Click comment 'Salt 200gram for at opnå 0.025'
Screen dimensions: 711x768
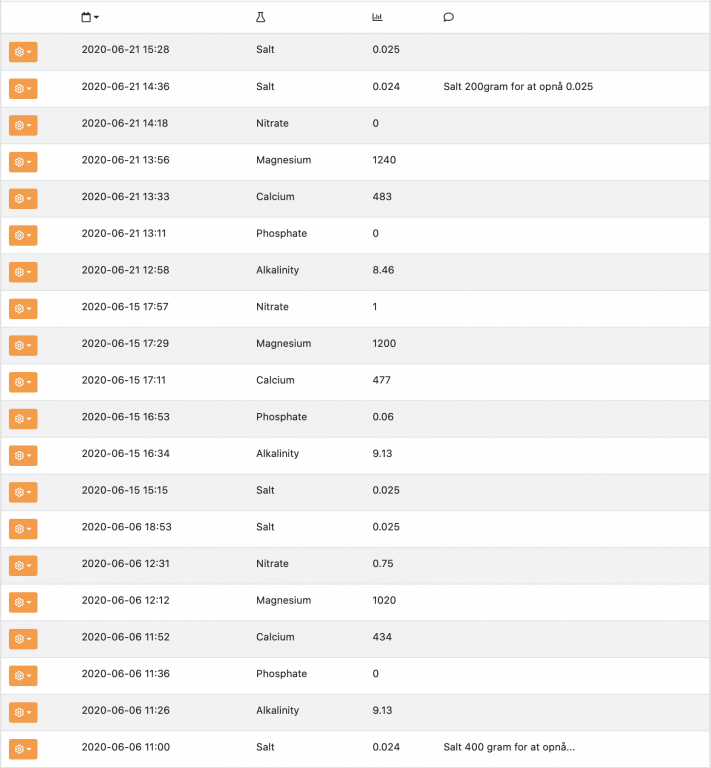click(518, 87)
